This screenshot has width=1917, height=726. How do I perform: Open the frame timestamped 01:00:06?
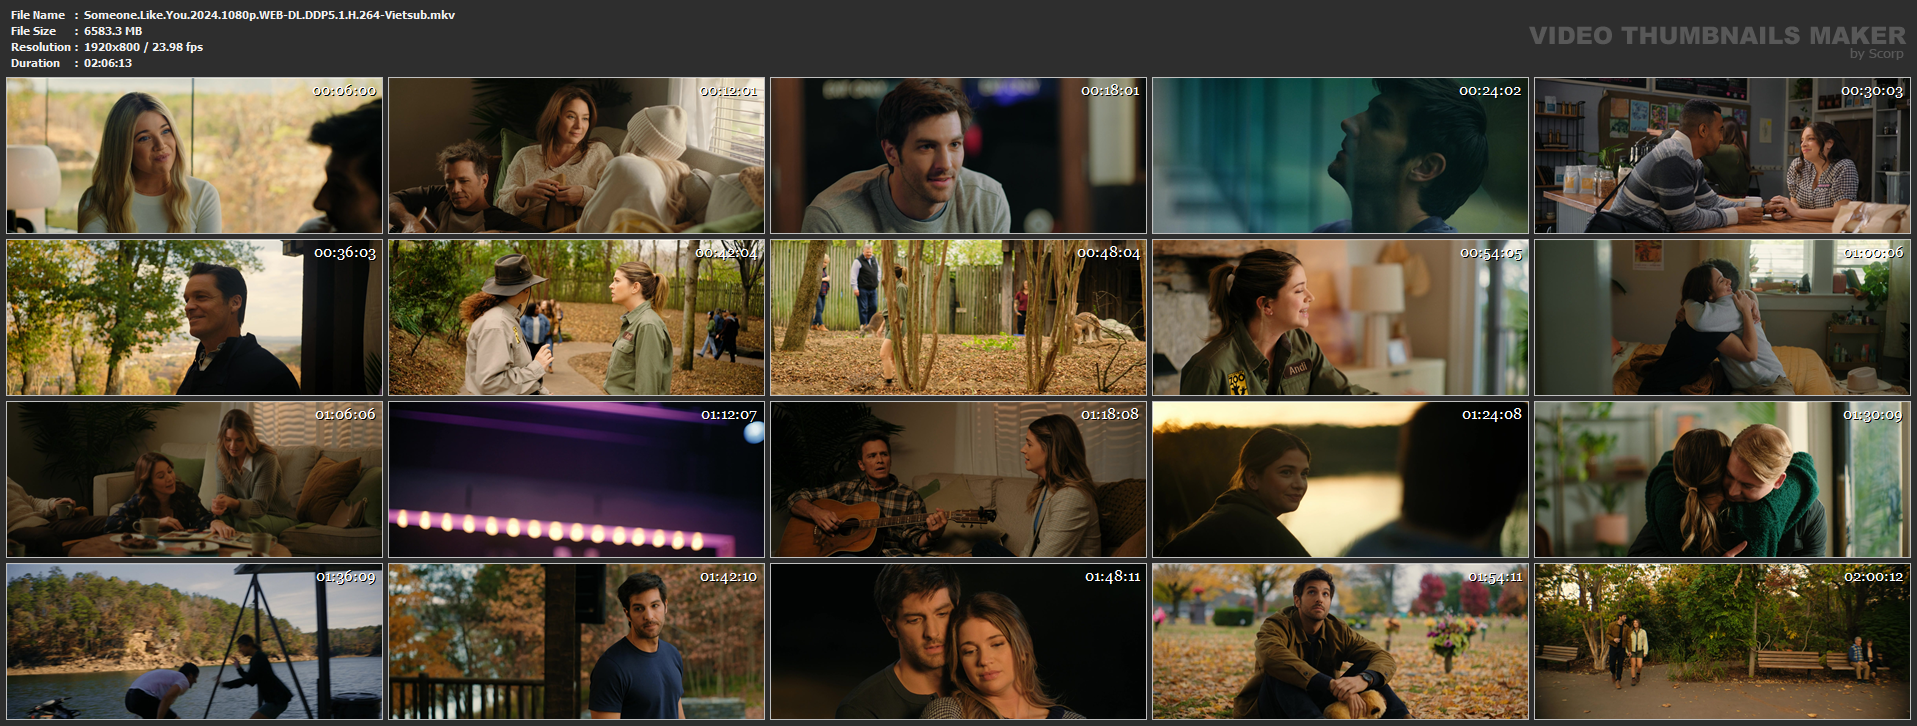point(1722,317)
